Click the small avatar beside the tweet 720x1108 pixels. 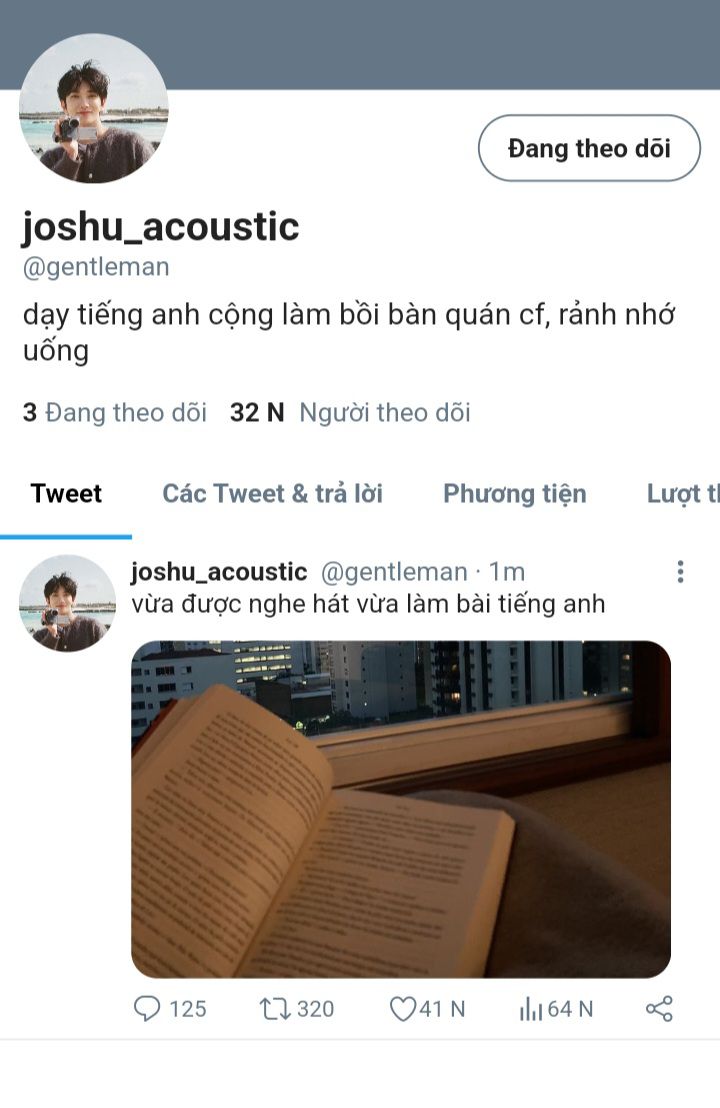tap(67, 603)
